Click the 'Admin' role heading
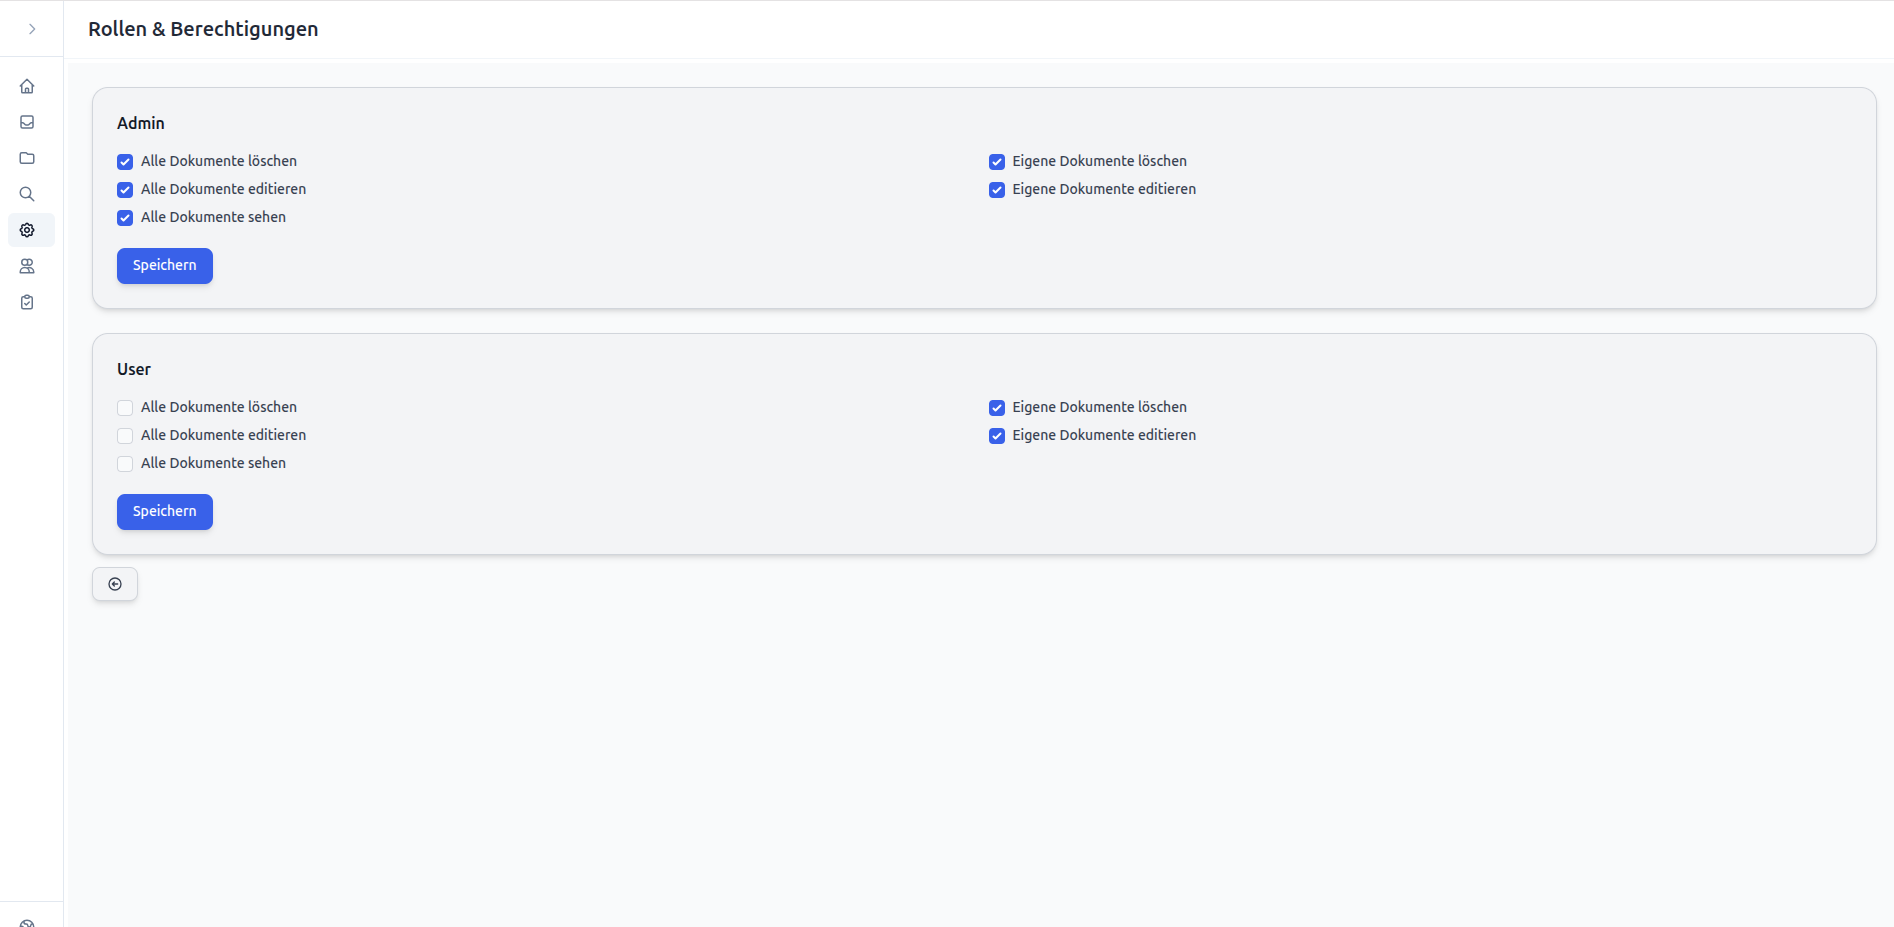 141,123
